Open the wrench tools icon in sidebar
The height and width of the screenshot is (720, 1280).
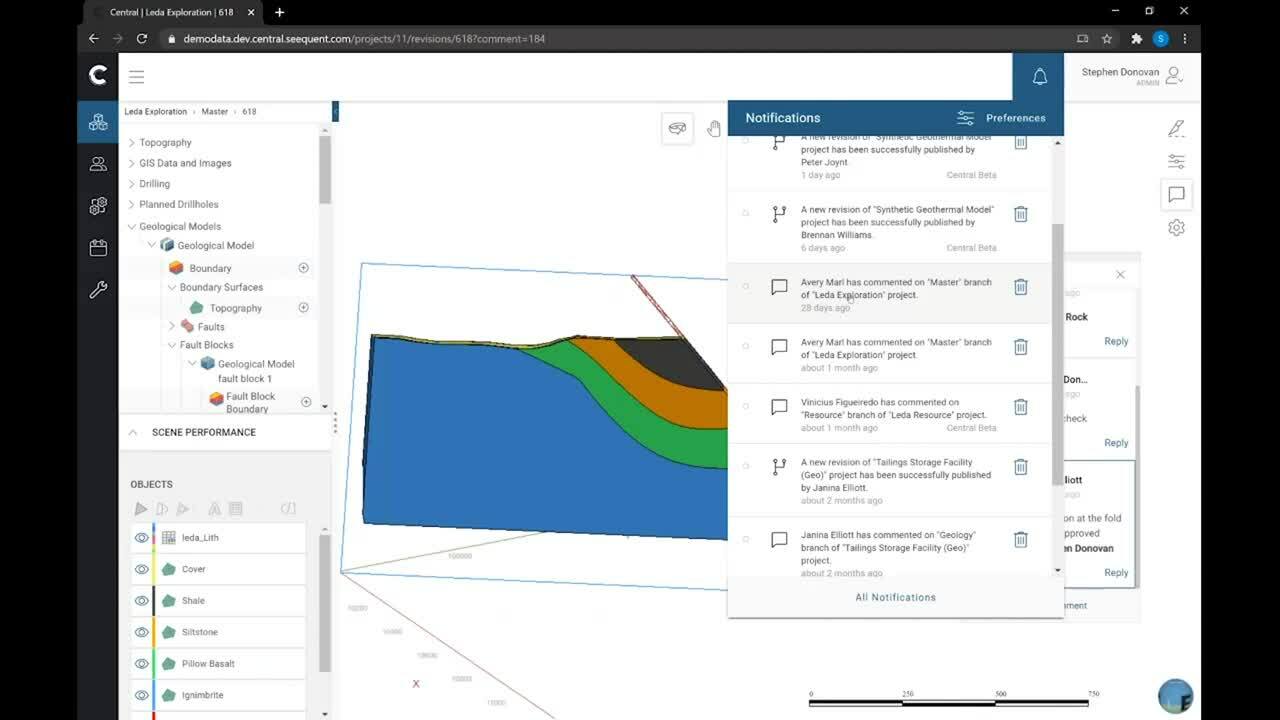click(x=98, y=290)
